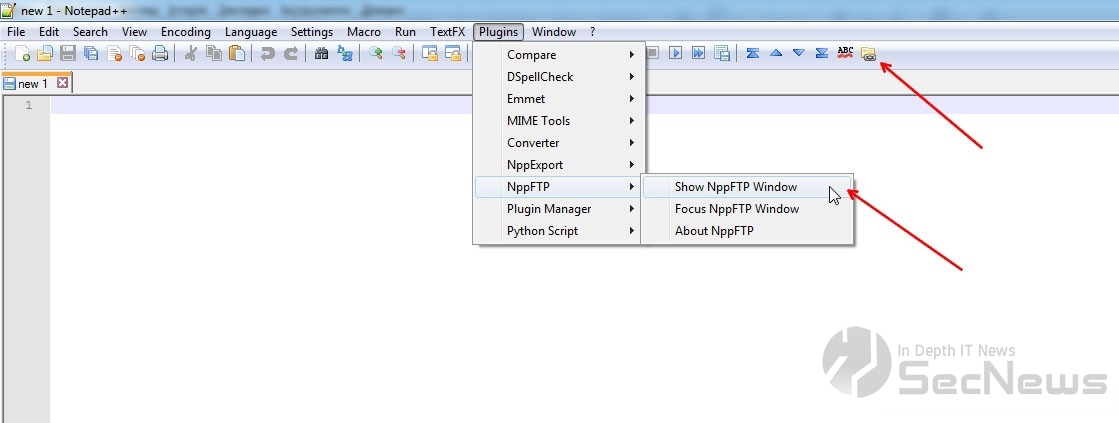
Task: Expand the Python Script submenu
Action: (560, 231)
